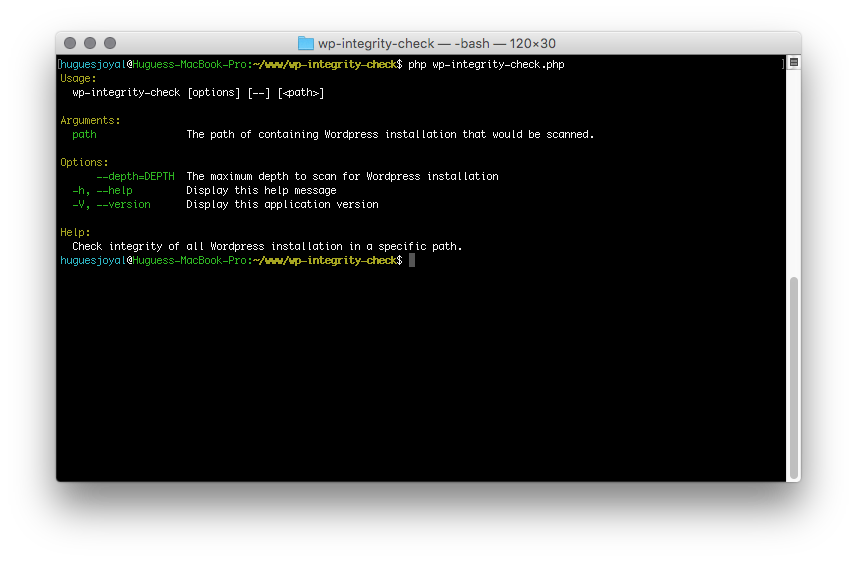The width and height of the screenshot is (857, 562).
Task: Zoom the window using the third title bar button
Action: [110, 43]
